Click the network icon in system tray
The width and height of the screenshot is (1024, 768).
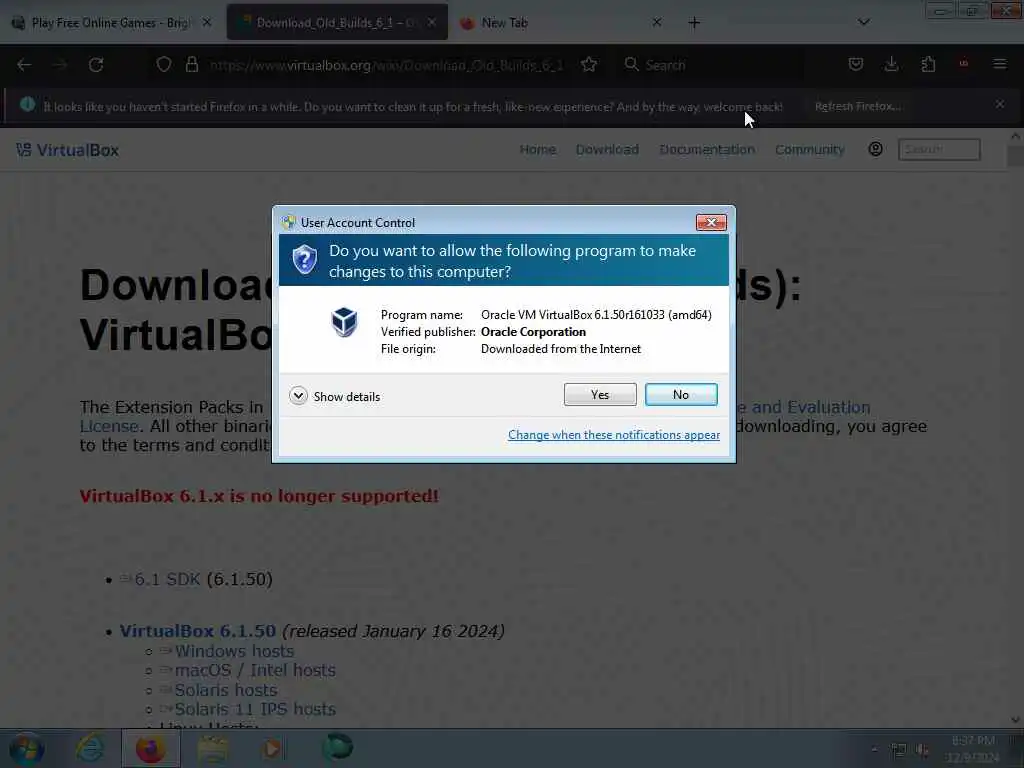pos(899,750)
